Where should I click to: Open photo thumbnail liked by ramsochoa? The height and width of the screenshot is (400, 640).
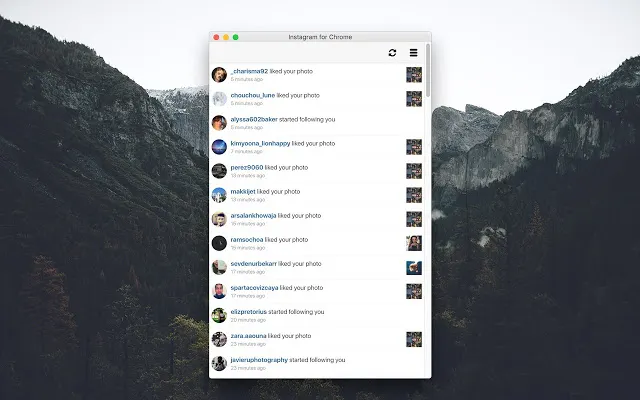[413, 243]
